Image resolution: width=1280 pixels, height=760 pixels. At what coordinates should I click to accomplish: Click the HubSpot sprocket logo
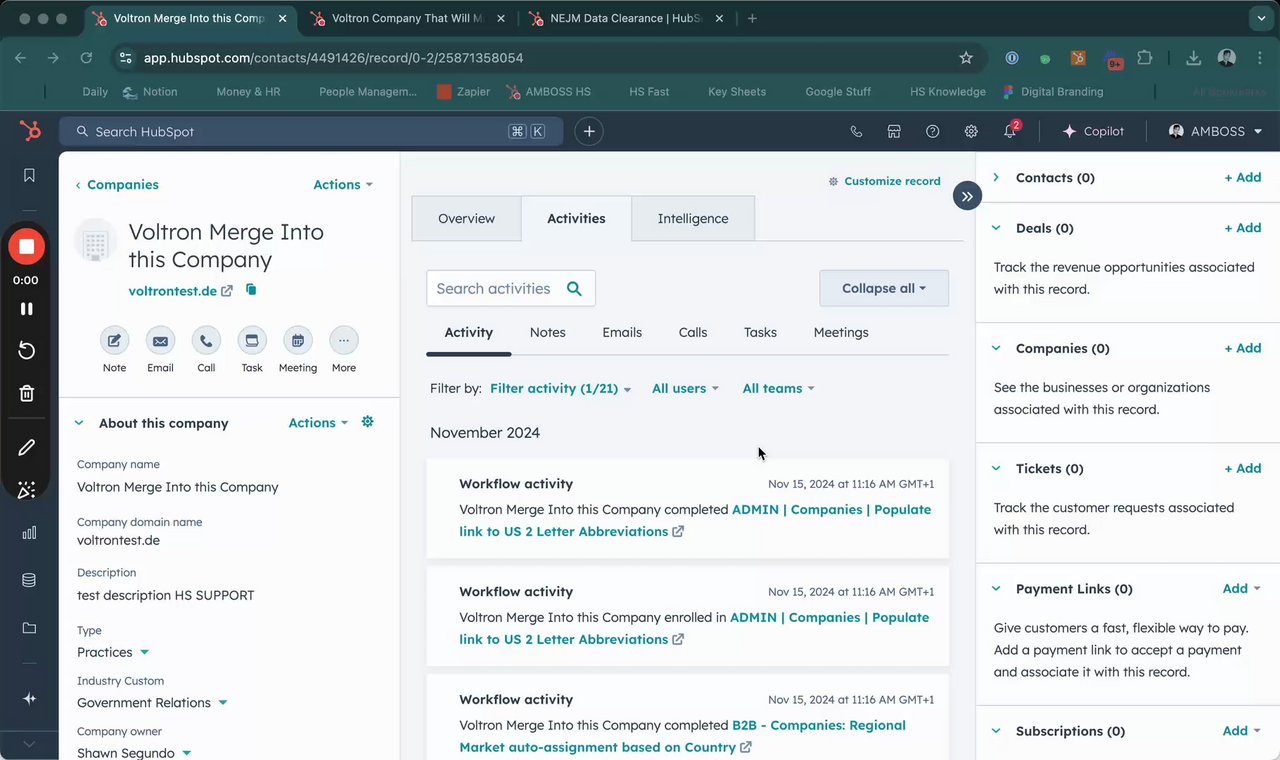click(29, 131)
